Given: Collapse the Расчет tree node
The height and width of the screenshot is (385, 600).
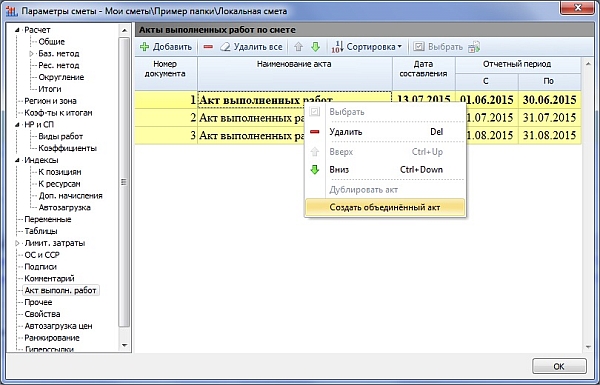Looking at the screenshot, I should pyautogui.click(x=17, y=30).
